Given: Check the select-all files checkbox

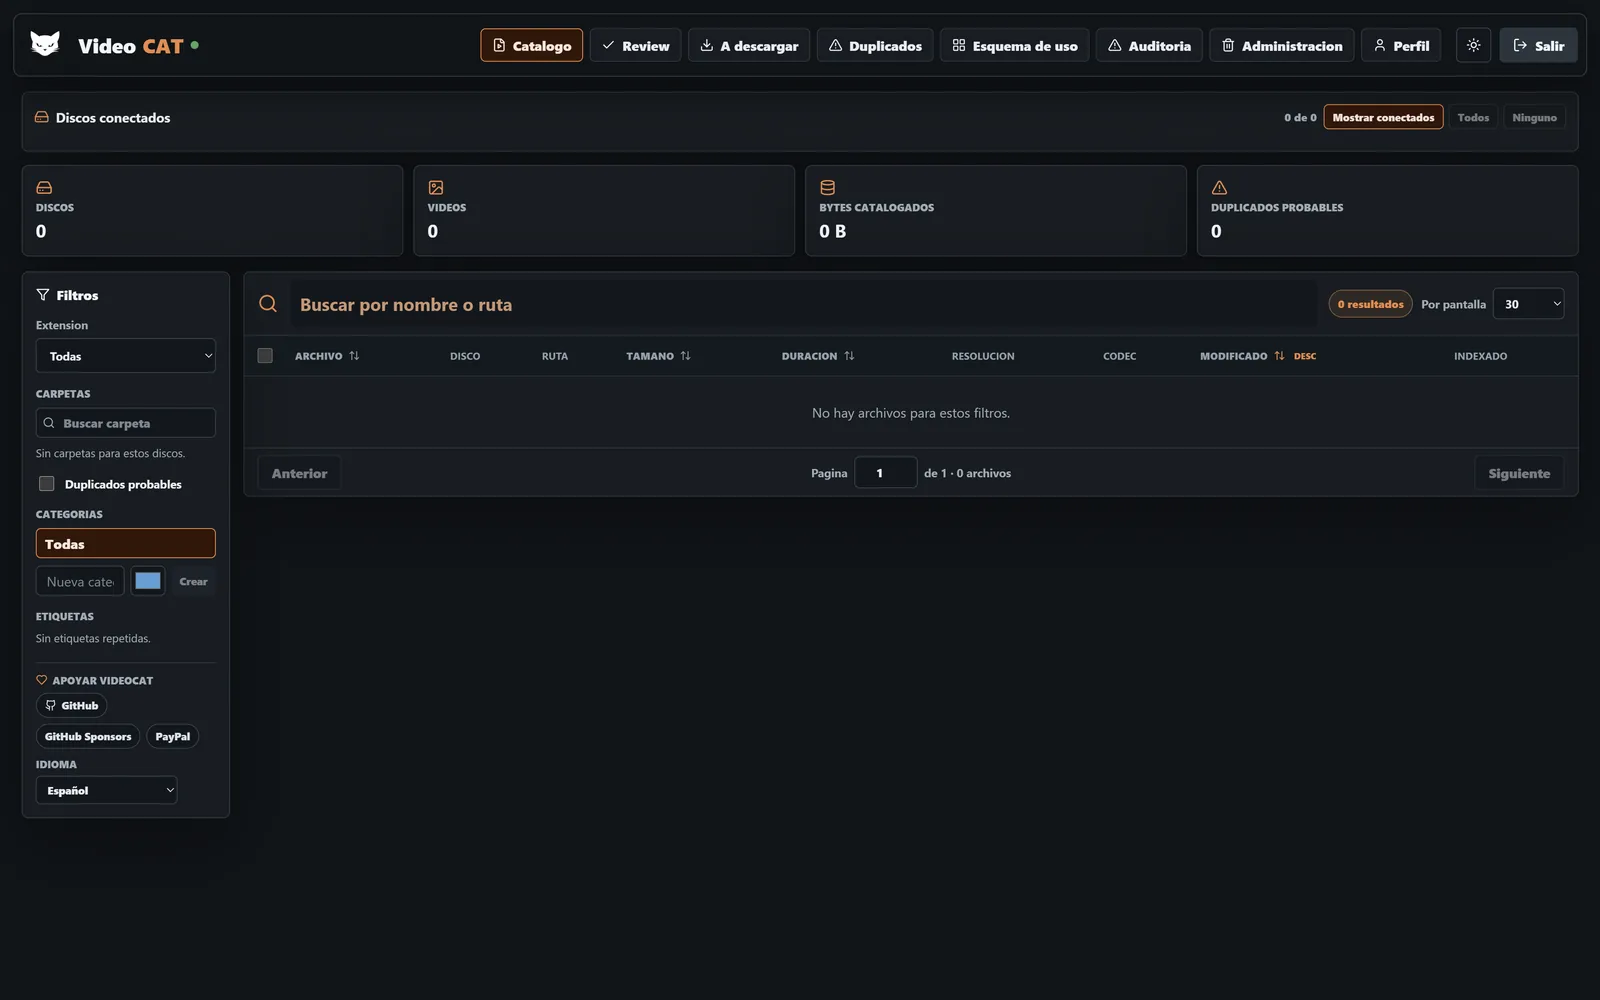Looking at the screenshot, I should click(x=265, y=356).
